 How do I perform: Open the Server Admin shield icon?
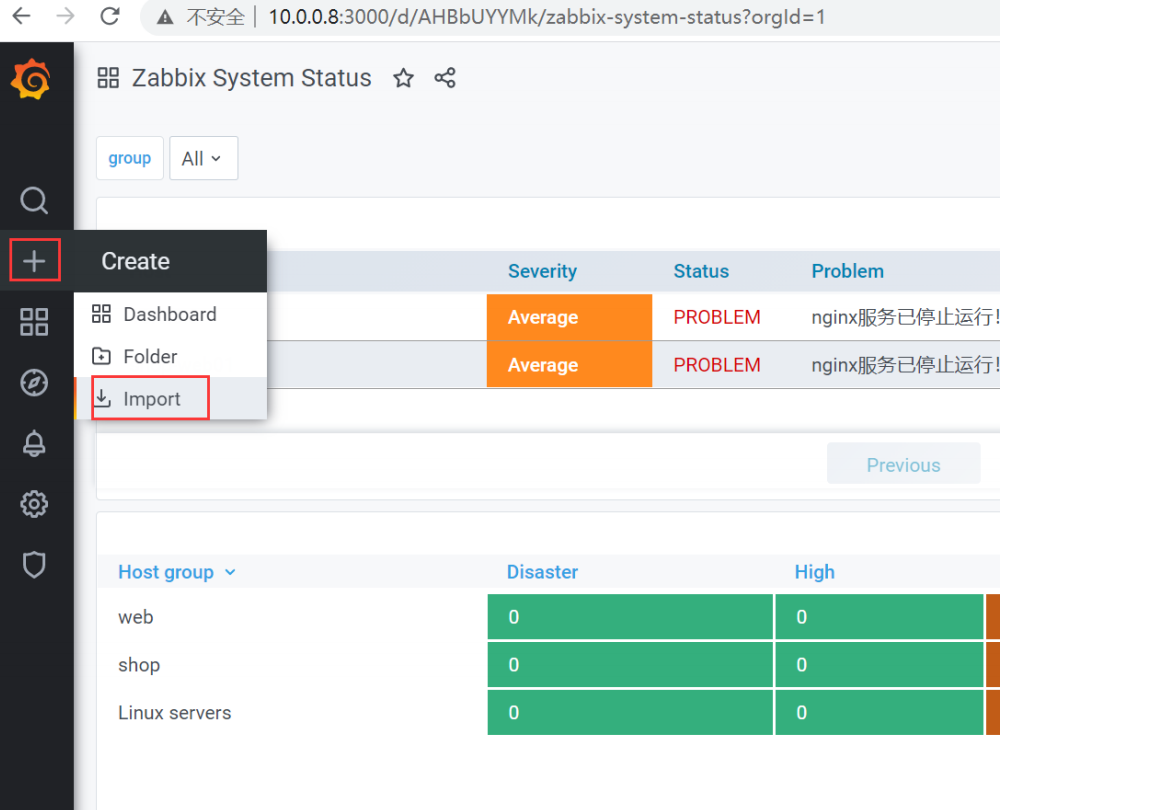click(33, 565)
